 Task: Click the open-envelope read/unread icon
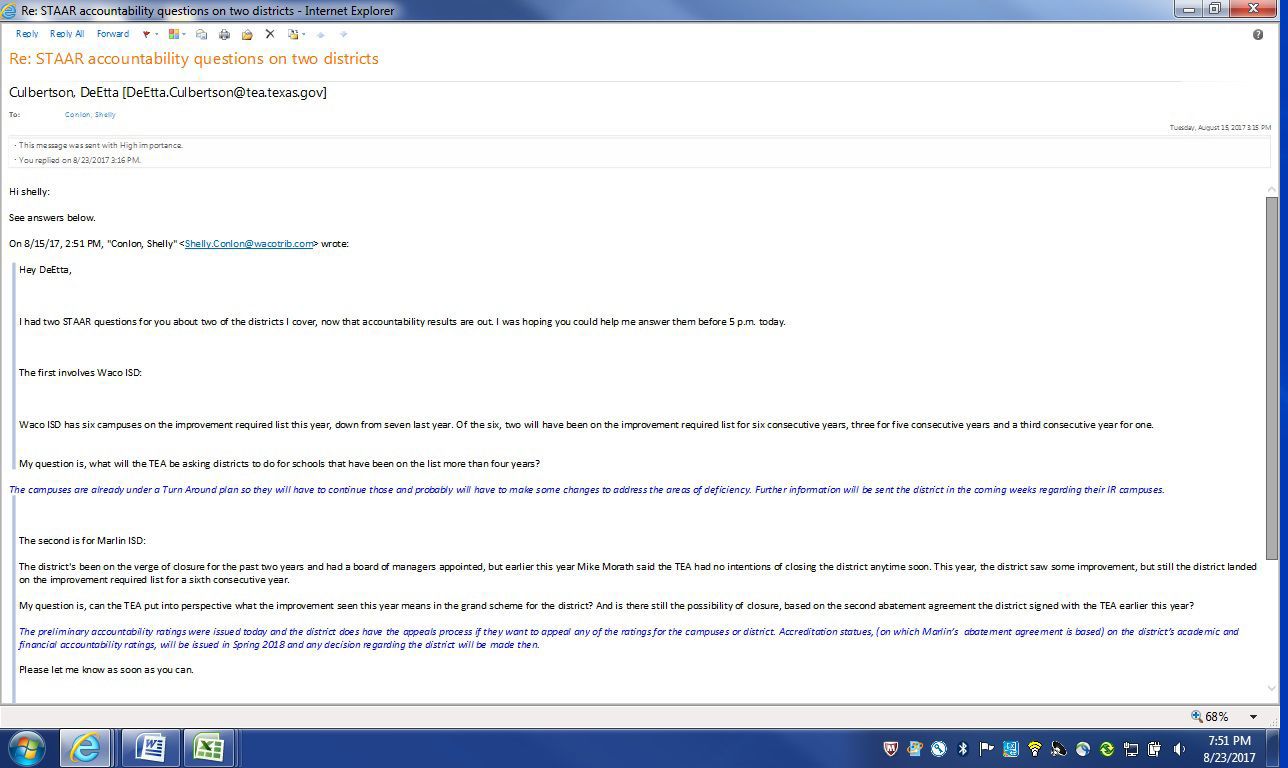coord(247,34)
